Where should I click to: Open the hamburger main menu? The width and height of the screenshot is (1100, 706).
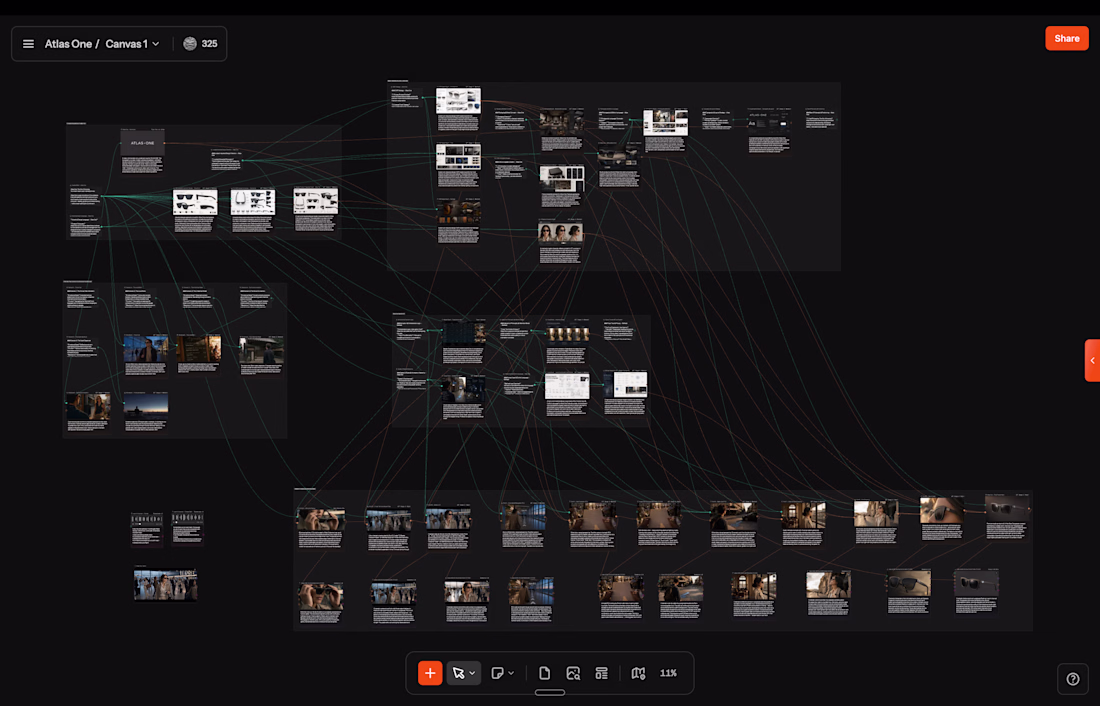pyautogui.click(x=28, y=44)
